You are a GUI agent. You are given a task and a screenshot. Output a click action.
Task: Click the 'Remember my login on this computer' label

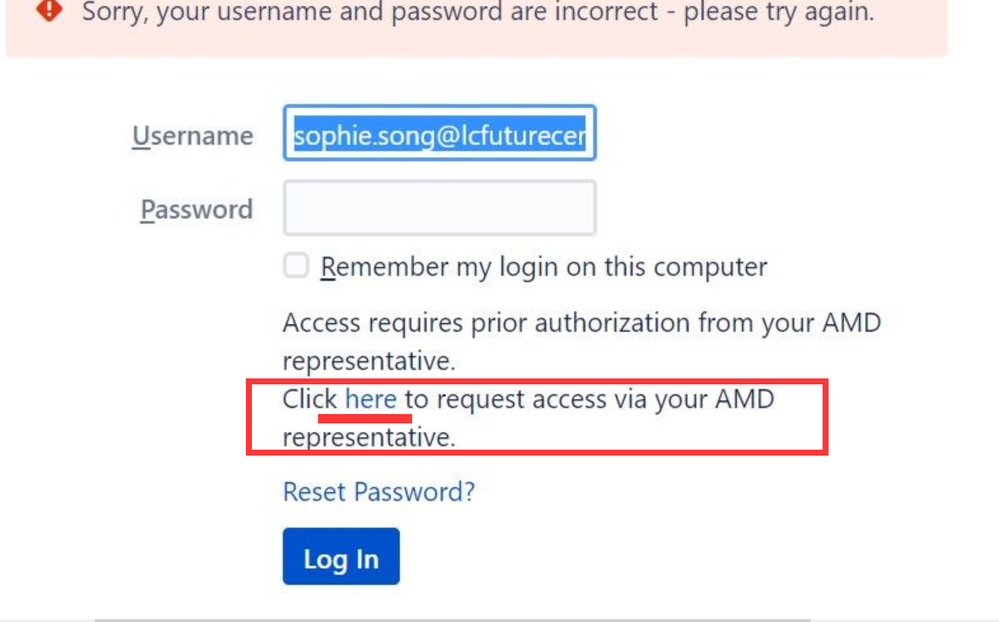543,266
